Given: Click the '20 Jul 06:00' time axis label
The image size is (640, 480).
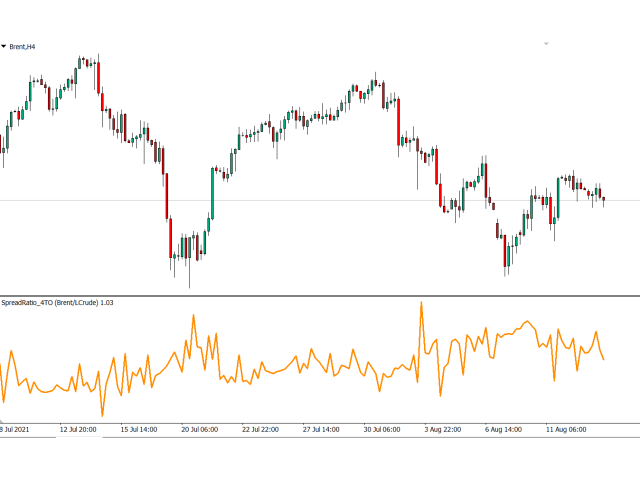Looking at the screenshot, I should (x=200, y=430).
